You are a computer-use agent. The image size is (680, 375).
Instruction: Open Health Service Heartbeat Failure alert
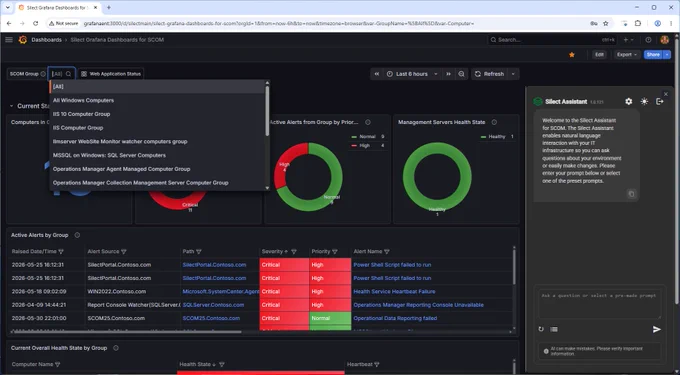tap(394, 292)
